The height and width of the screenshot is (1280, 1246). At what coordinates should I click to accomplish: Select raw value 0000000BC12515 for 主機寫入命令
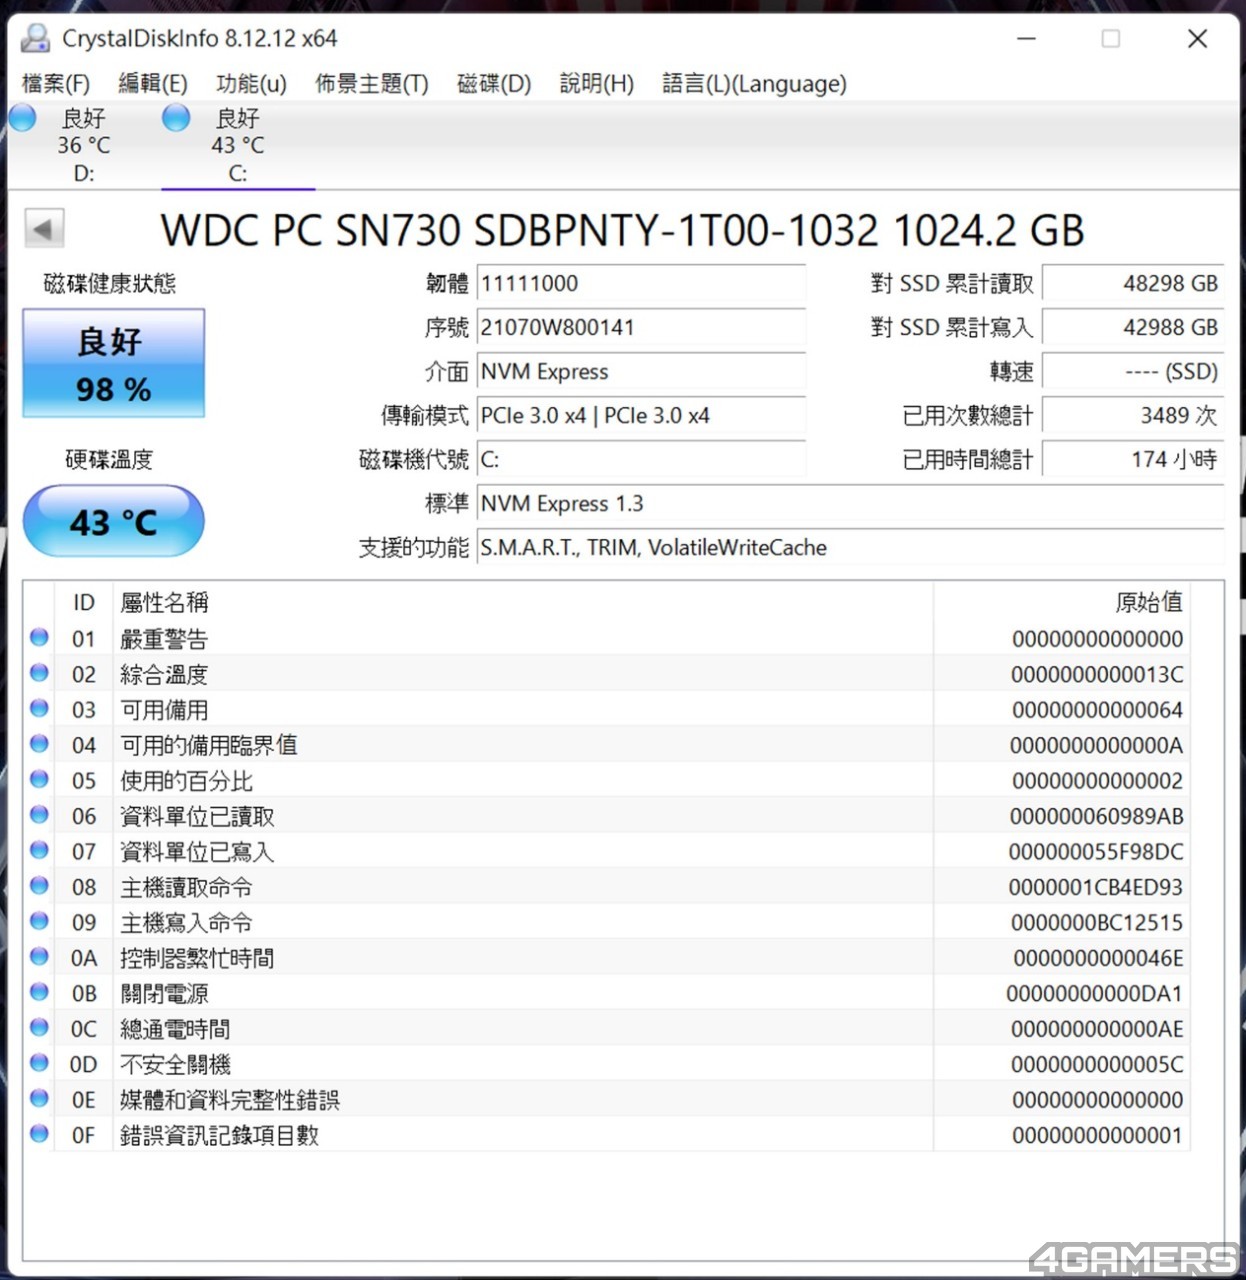1097,923
